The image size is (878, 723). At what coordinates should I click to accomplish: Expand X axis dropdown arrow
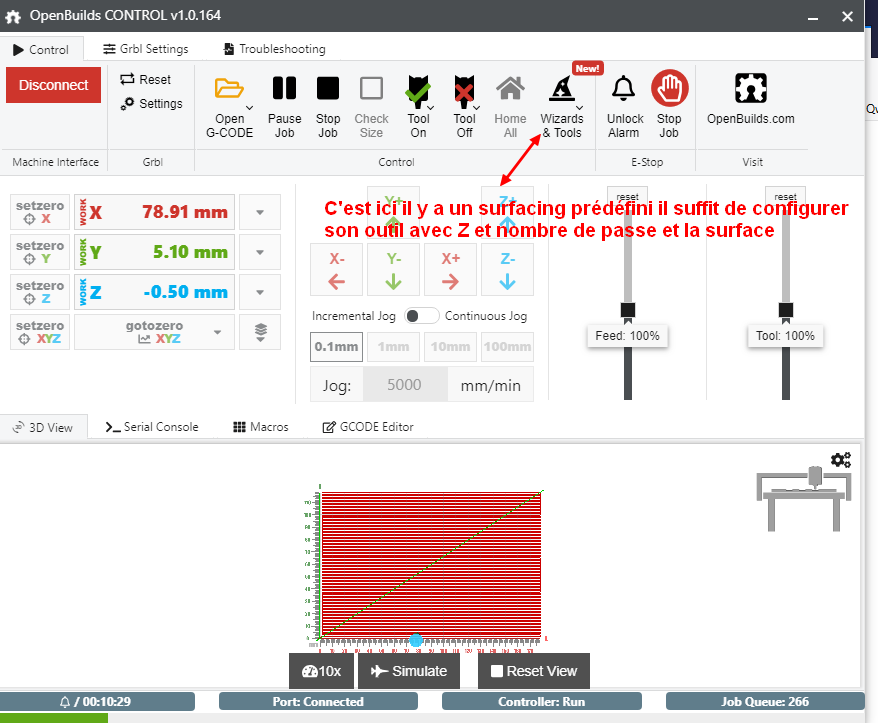[x=260, y=212]
